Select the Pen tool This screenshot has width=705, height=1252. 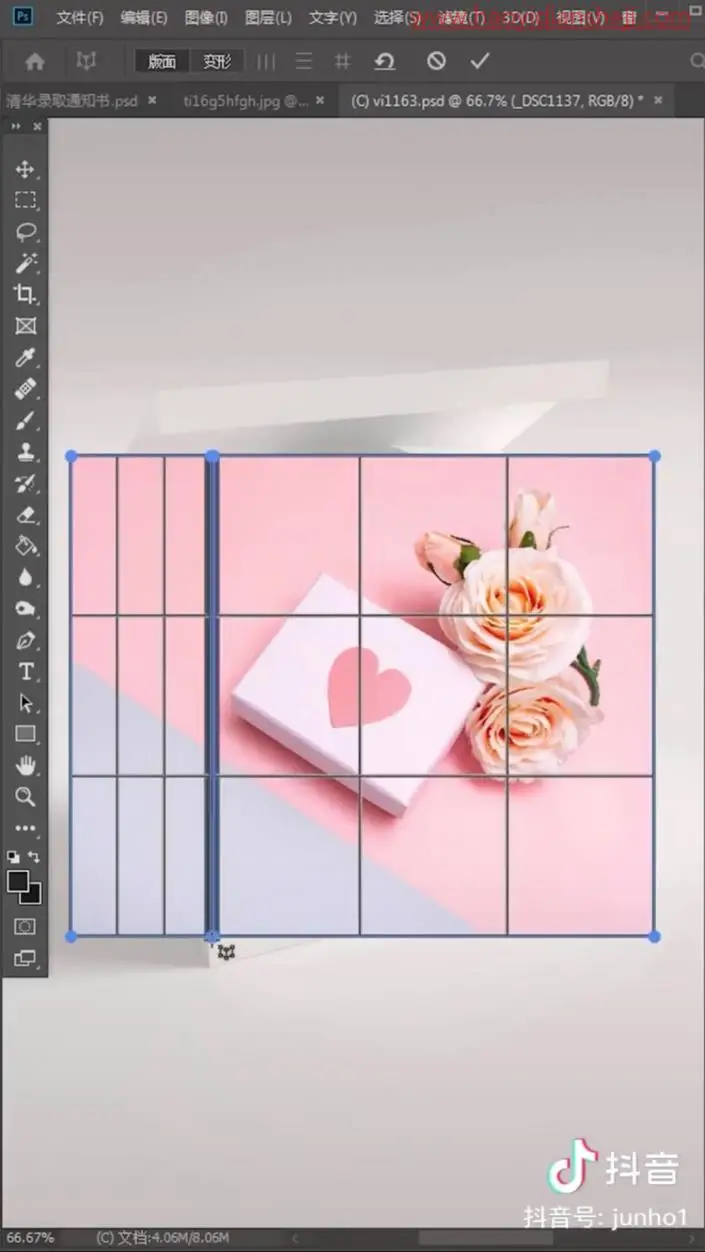click(x=25, y=640)
